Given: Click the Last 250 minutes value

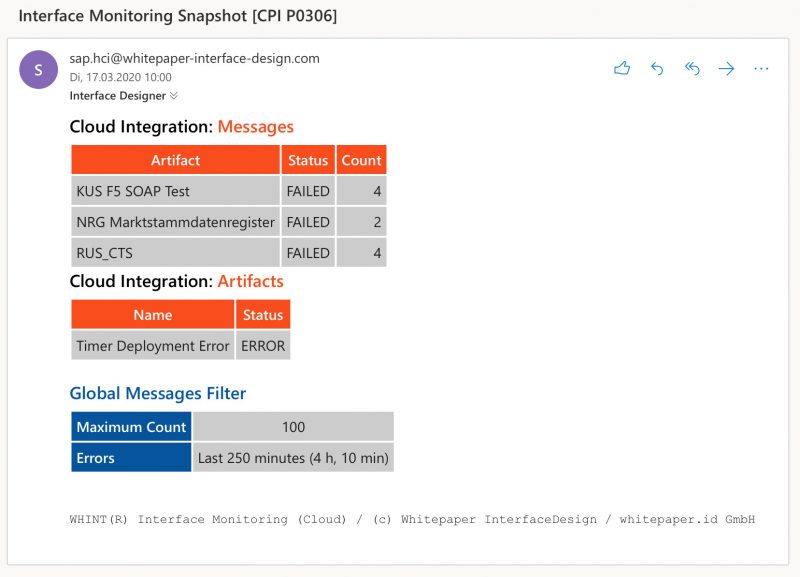Looking at the screenshot, I should pyautogui.click(x=293, y=458).
